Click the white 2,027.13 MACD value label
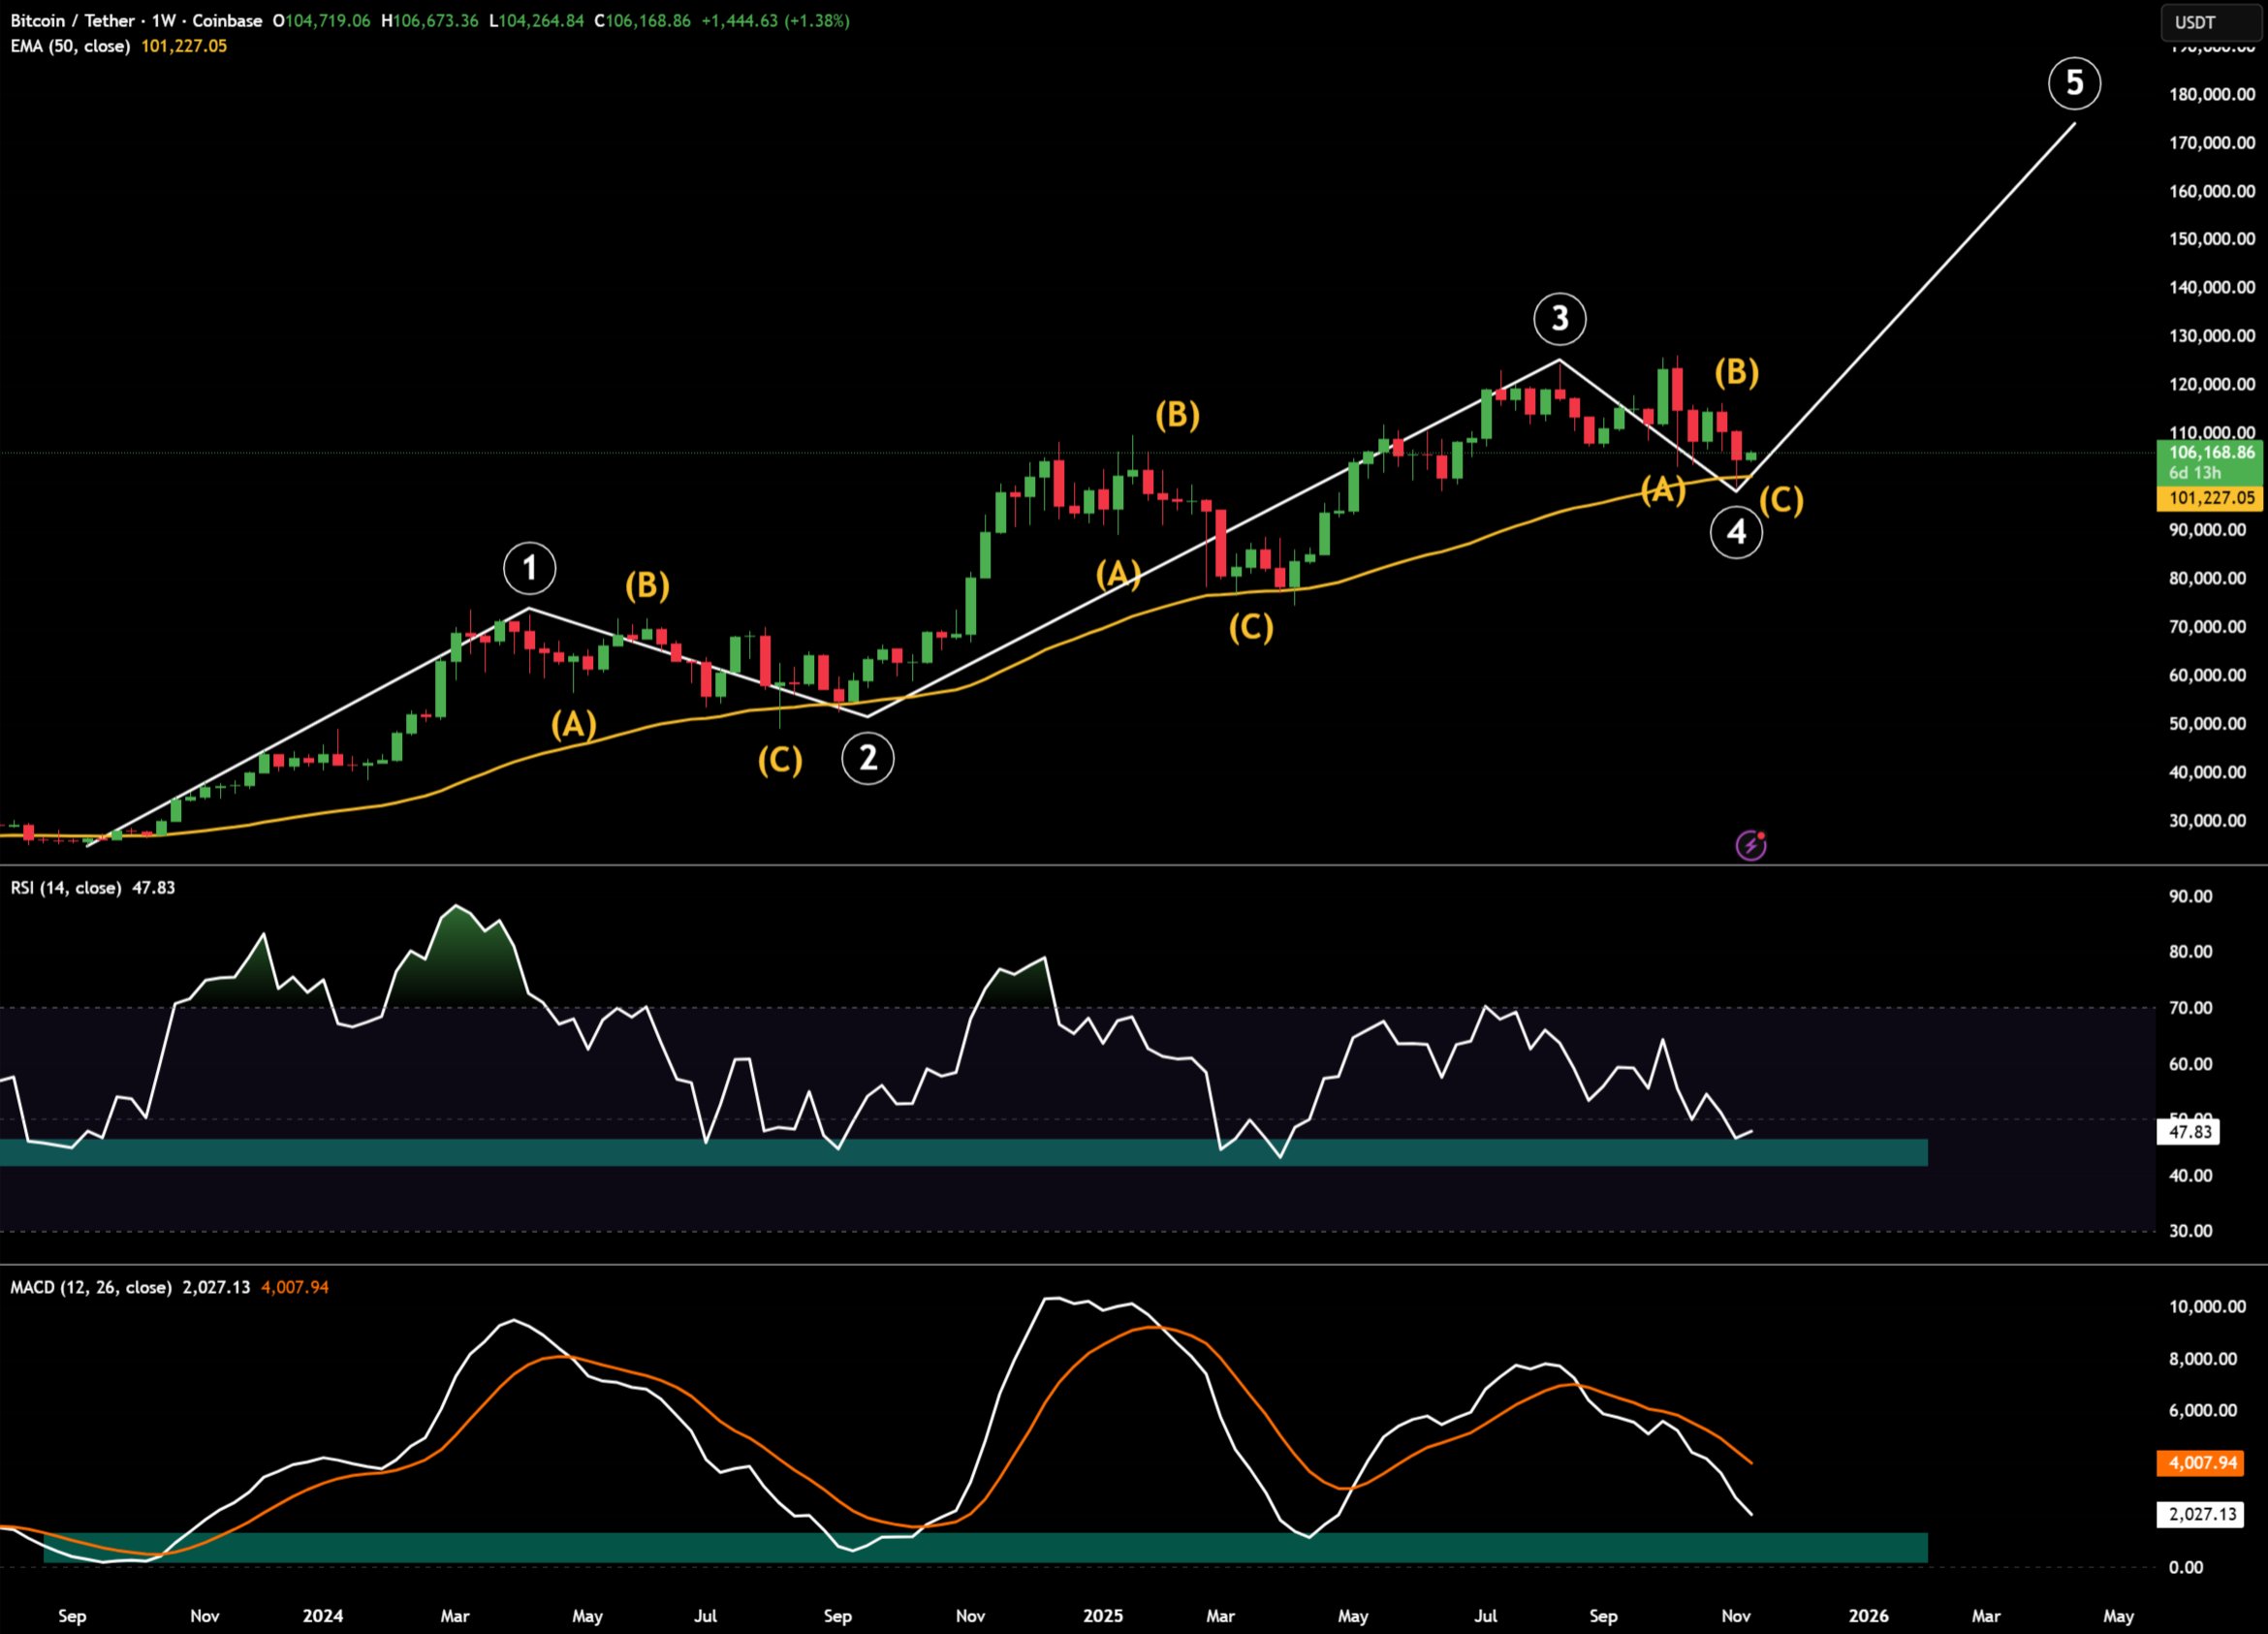Viewport: 2268px width, 1634px height. 2202,1514
